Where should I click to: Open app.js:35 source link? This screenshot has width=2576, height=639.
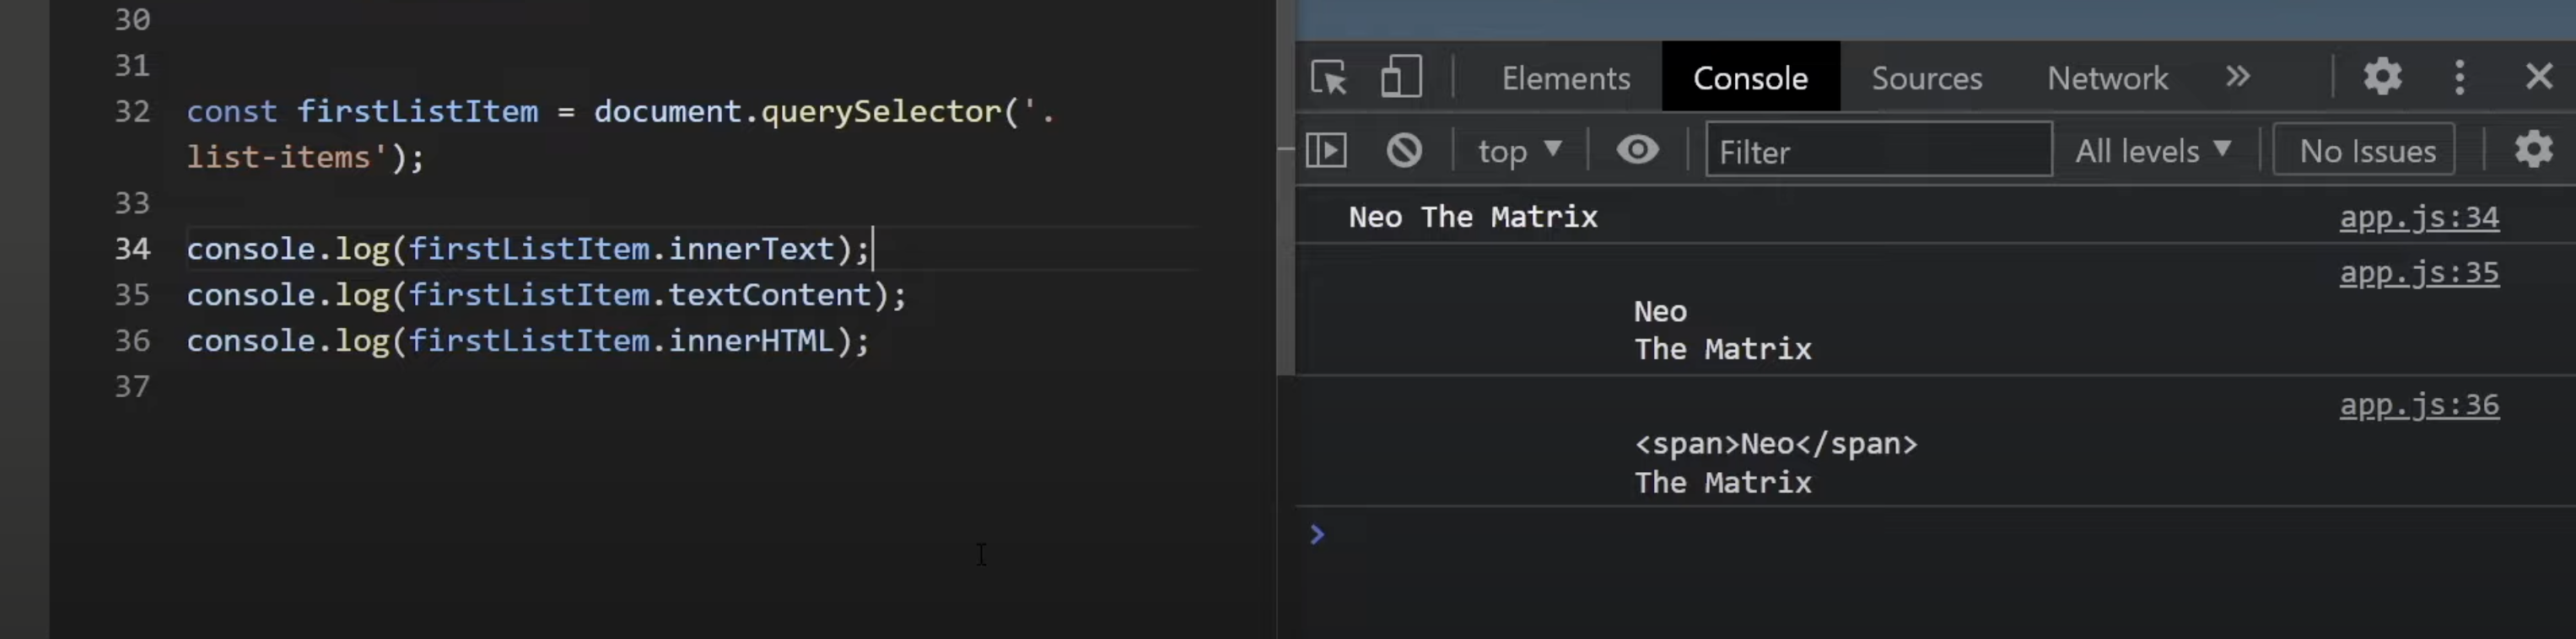2418,273
